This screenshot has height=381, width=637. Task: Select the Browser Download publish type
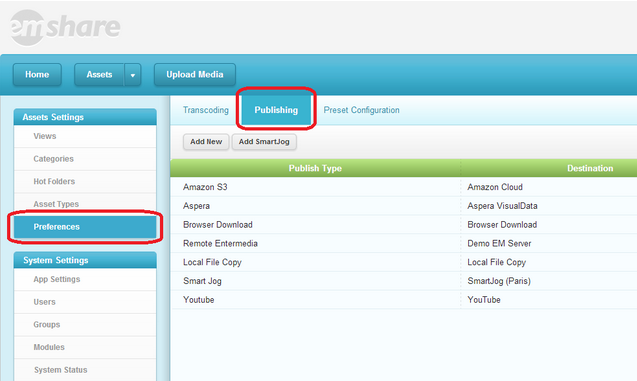point(218,225)
